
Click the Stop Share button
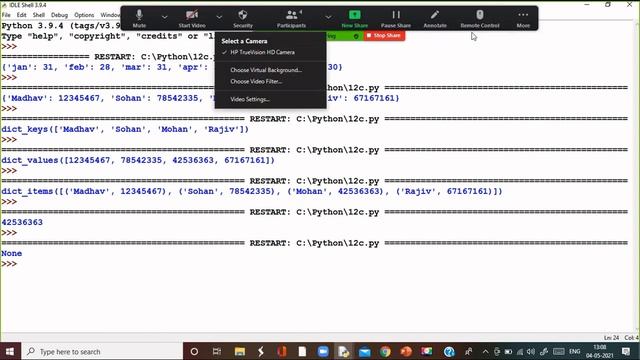click(x=384, y=36)
